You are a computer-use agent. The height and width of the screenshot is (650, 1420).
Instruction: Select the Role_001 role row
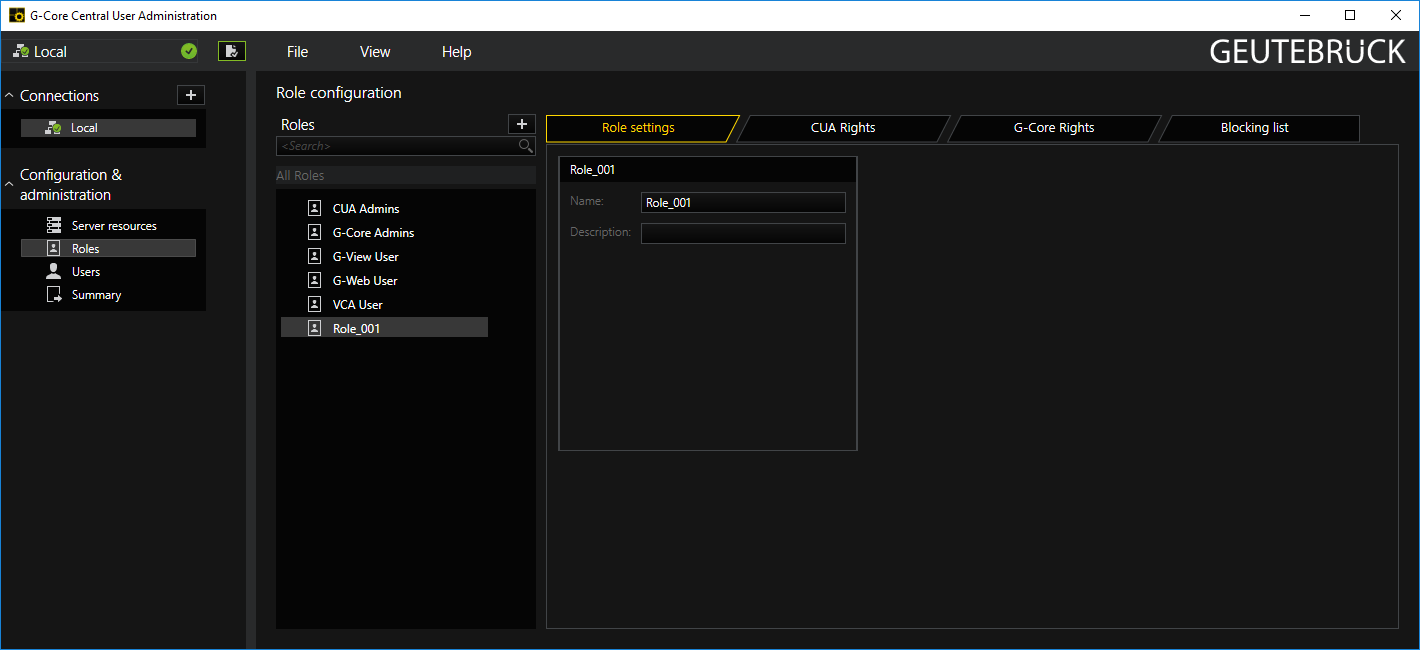384,328
